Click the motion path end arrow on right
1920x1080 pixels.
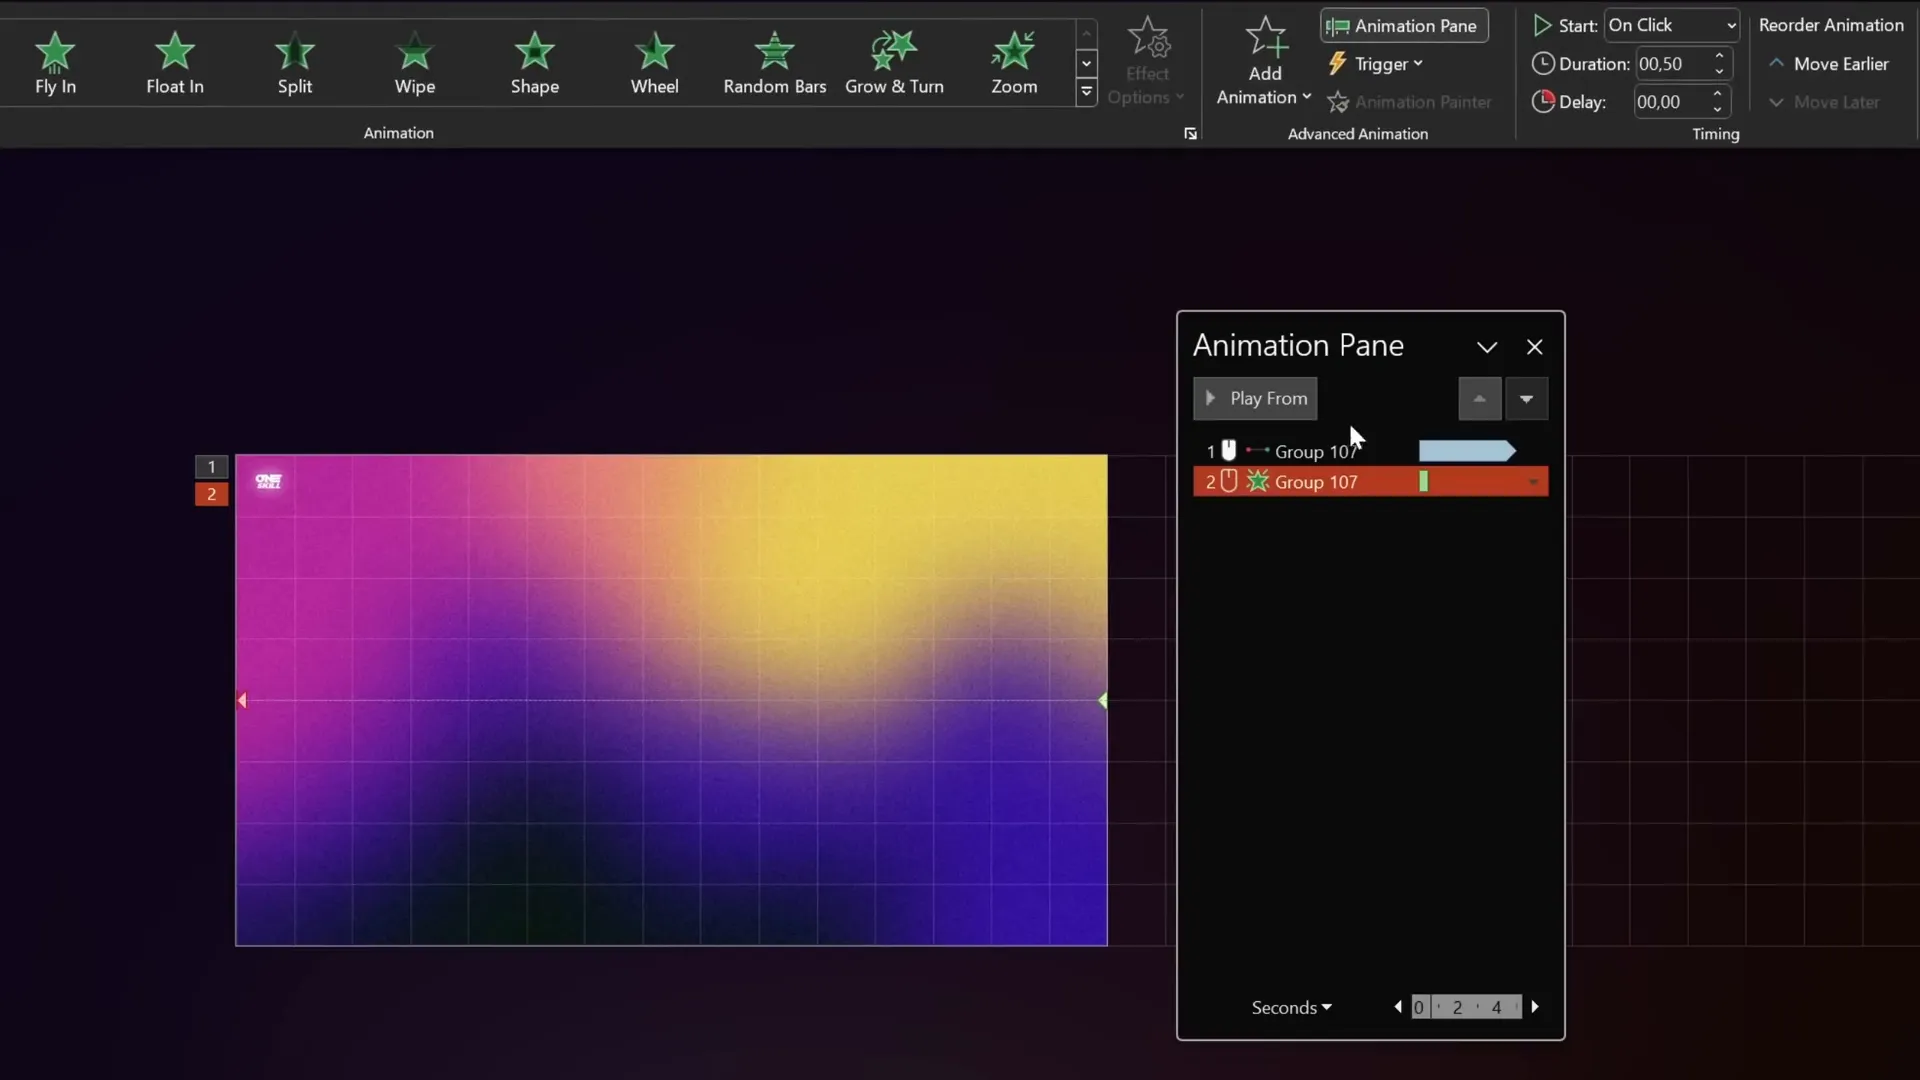click(1102, 701)
